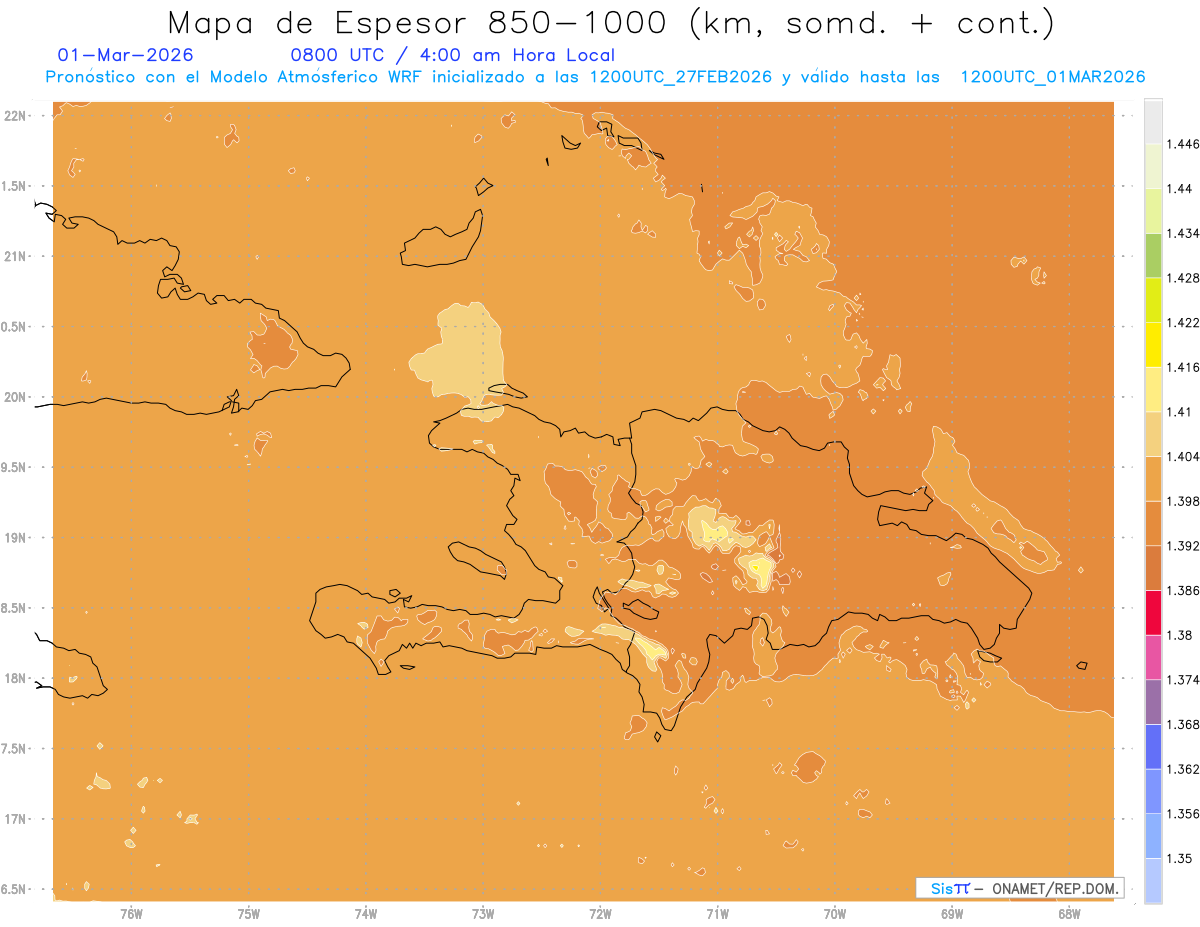Click the legend value 1.44

point(1181,189)
